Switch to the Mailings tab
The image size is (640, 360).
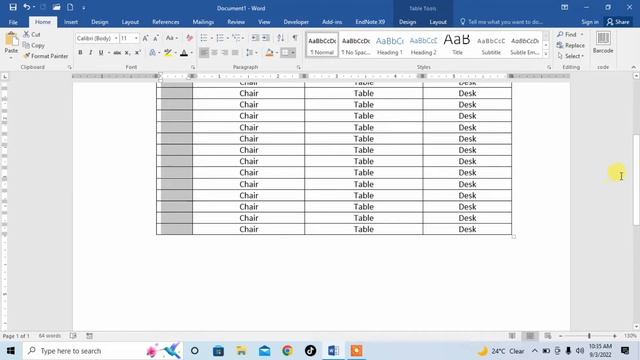coord(203,22)
